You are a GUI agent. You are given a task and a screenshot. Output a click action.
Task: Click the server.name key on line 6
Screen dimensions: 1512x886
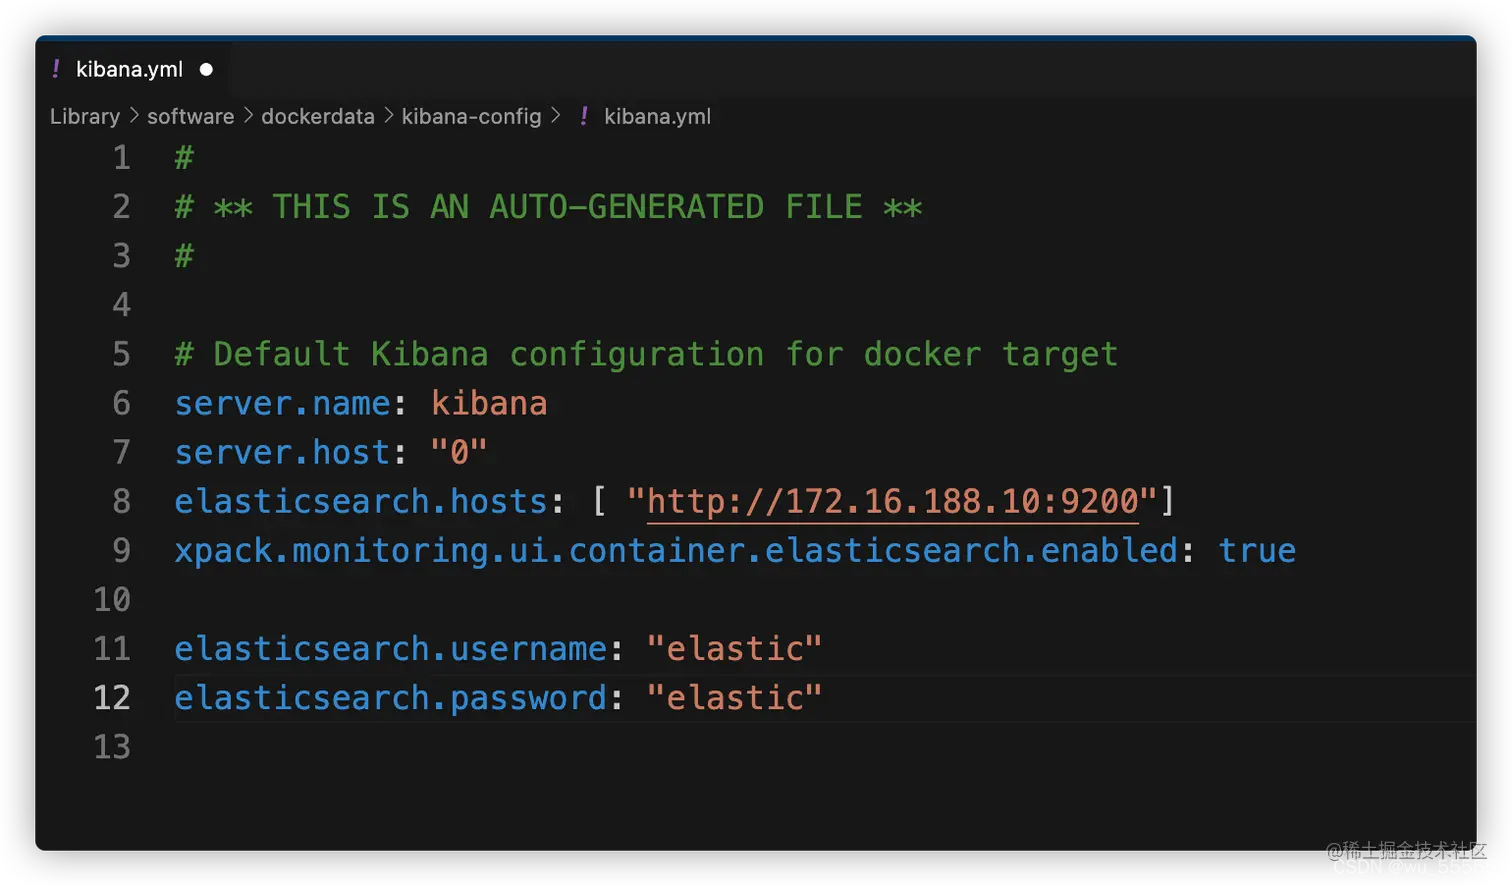pos(282,403)
